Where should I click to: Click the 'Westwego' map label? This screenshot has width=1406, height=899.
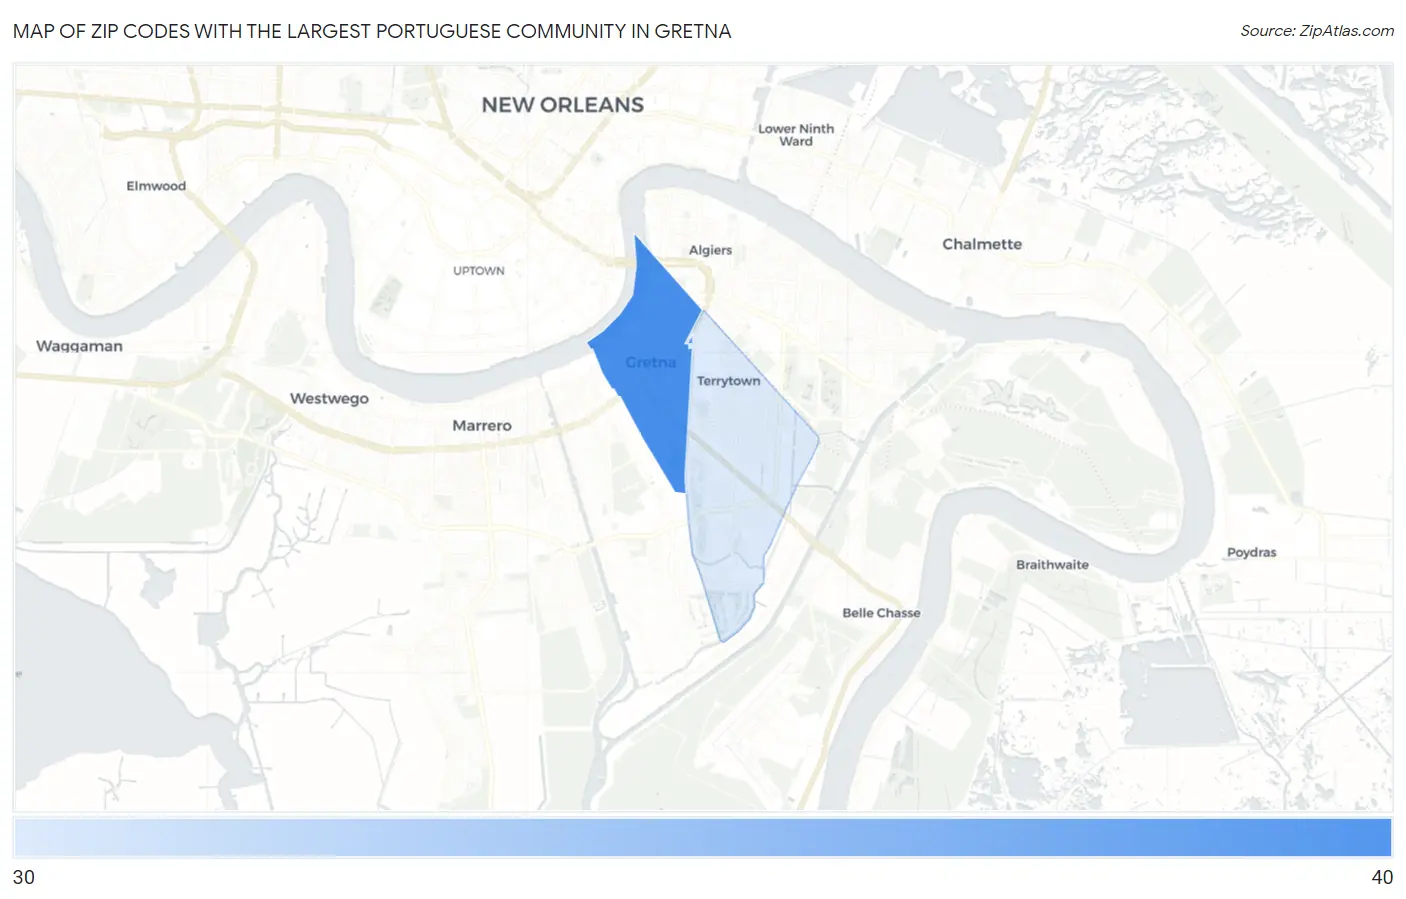[329, 398]
